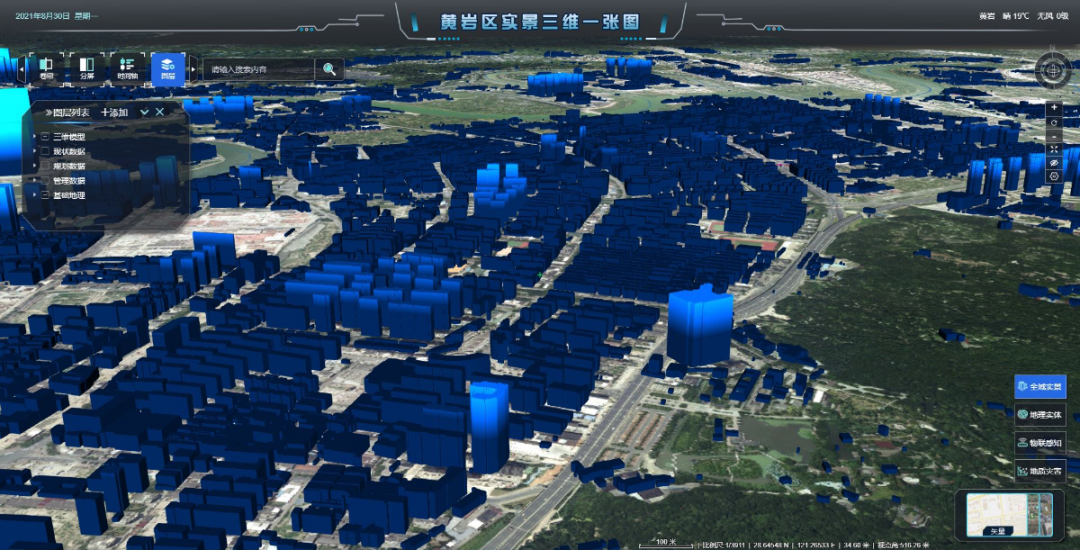The width and height of the screenshot is (1080, 550).
Task: Click the compass navigation control
Action: 1053,71
